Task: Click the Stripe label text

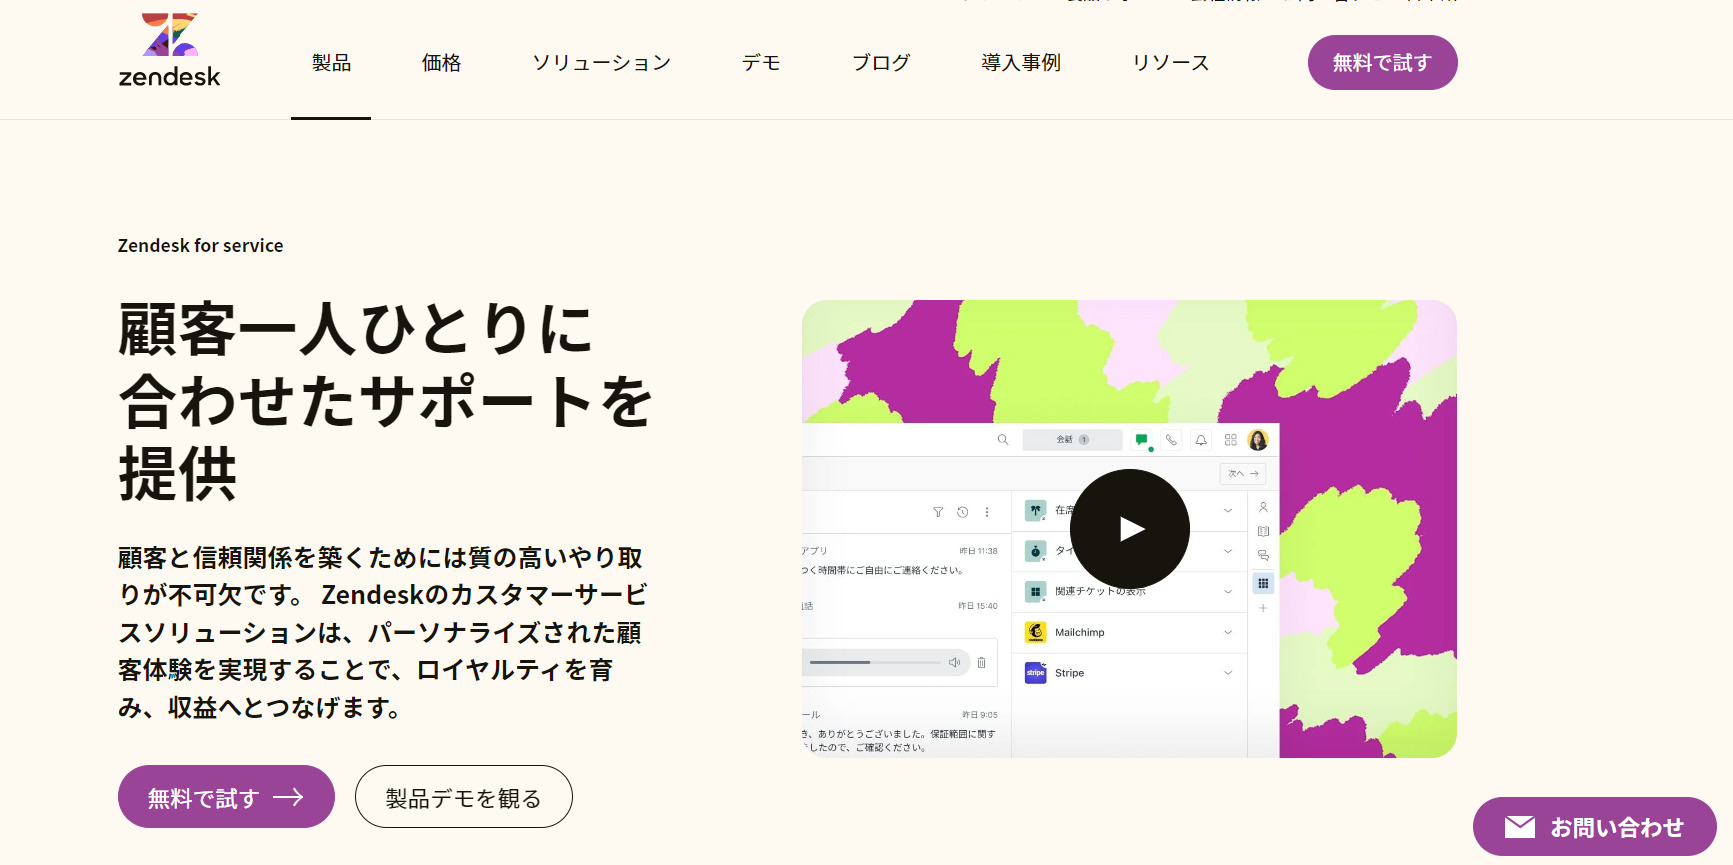Action: pyautogui.click(x=1069, y=673)
